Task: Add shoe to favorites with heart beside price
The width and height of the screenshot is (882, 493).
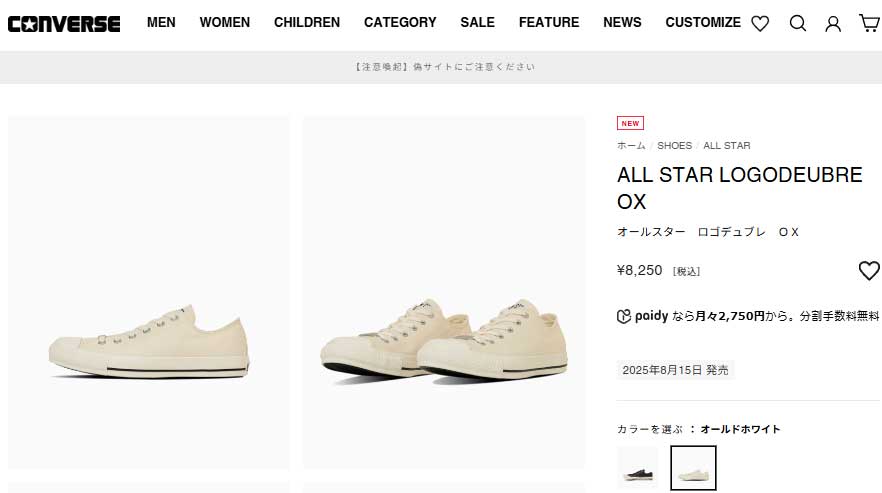Action: click(869, 270)
